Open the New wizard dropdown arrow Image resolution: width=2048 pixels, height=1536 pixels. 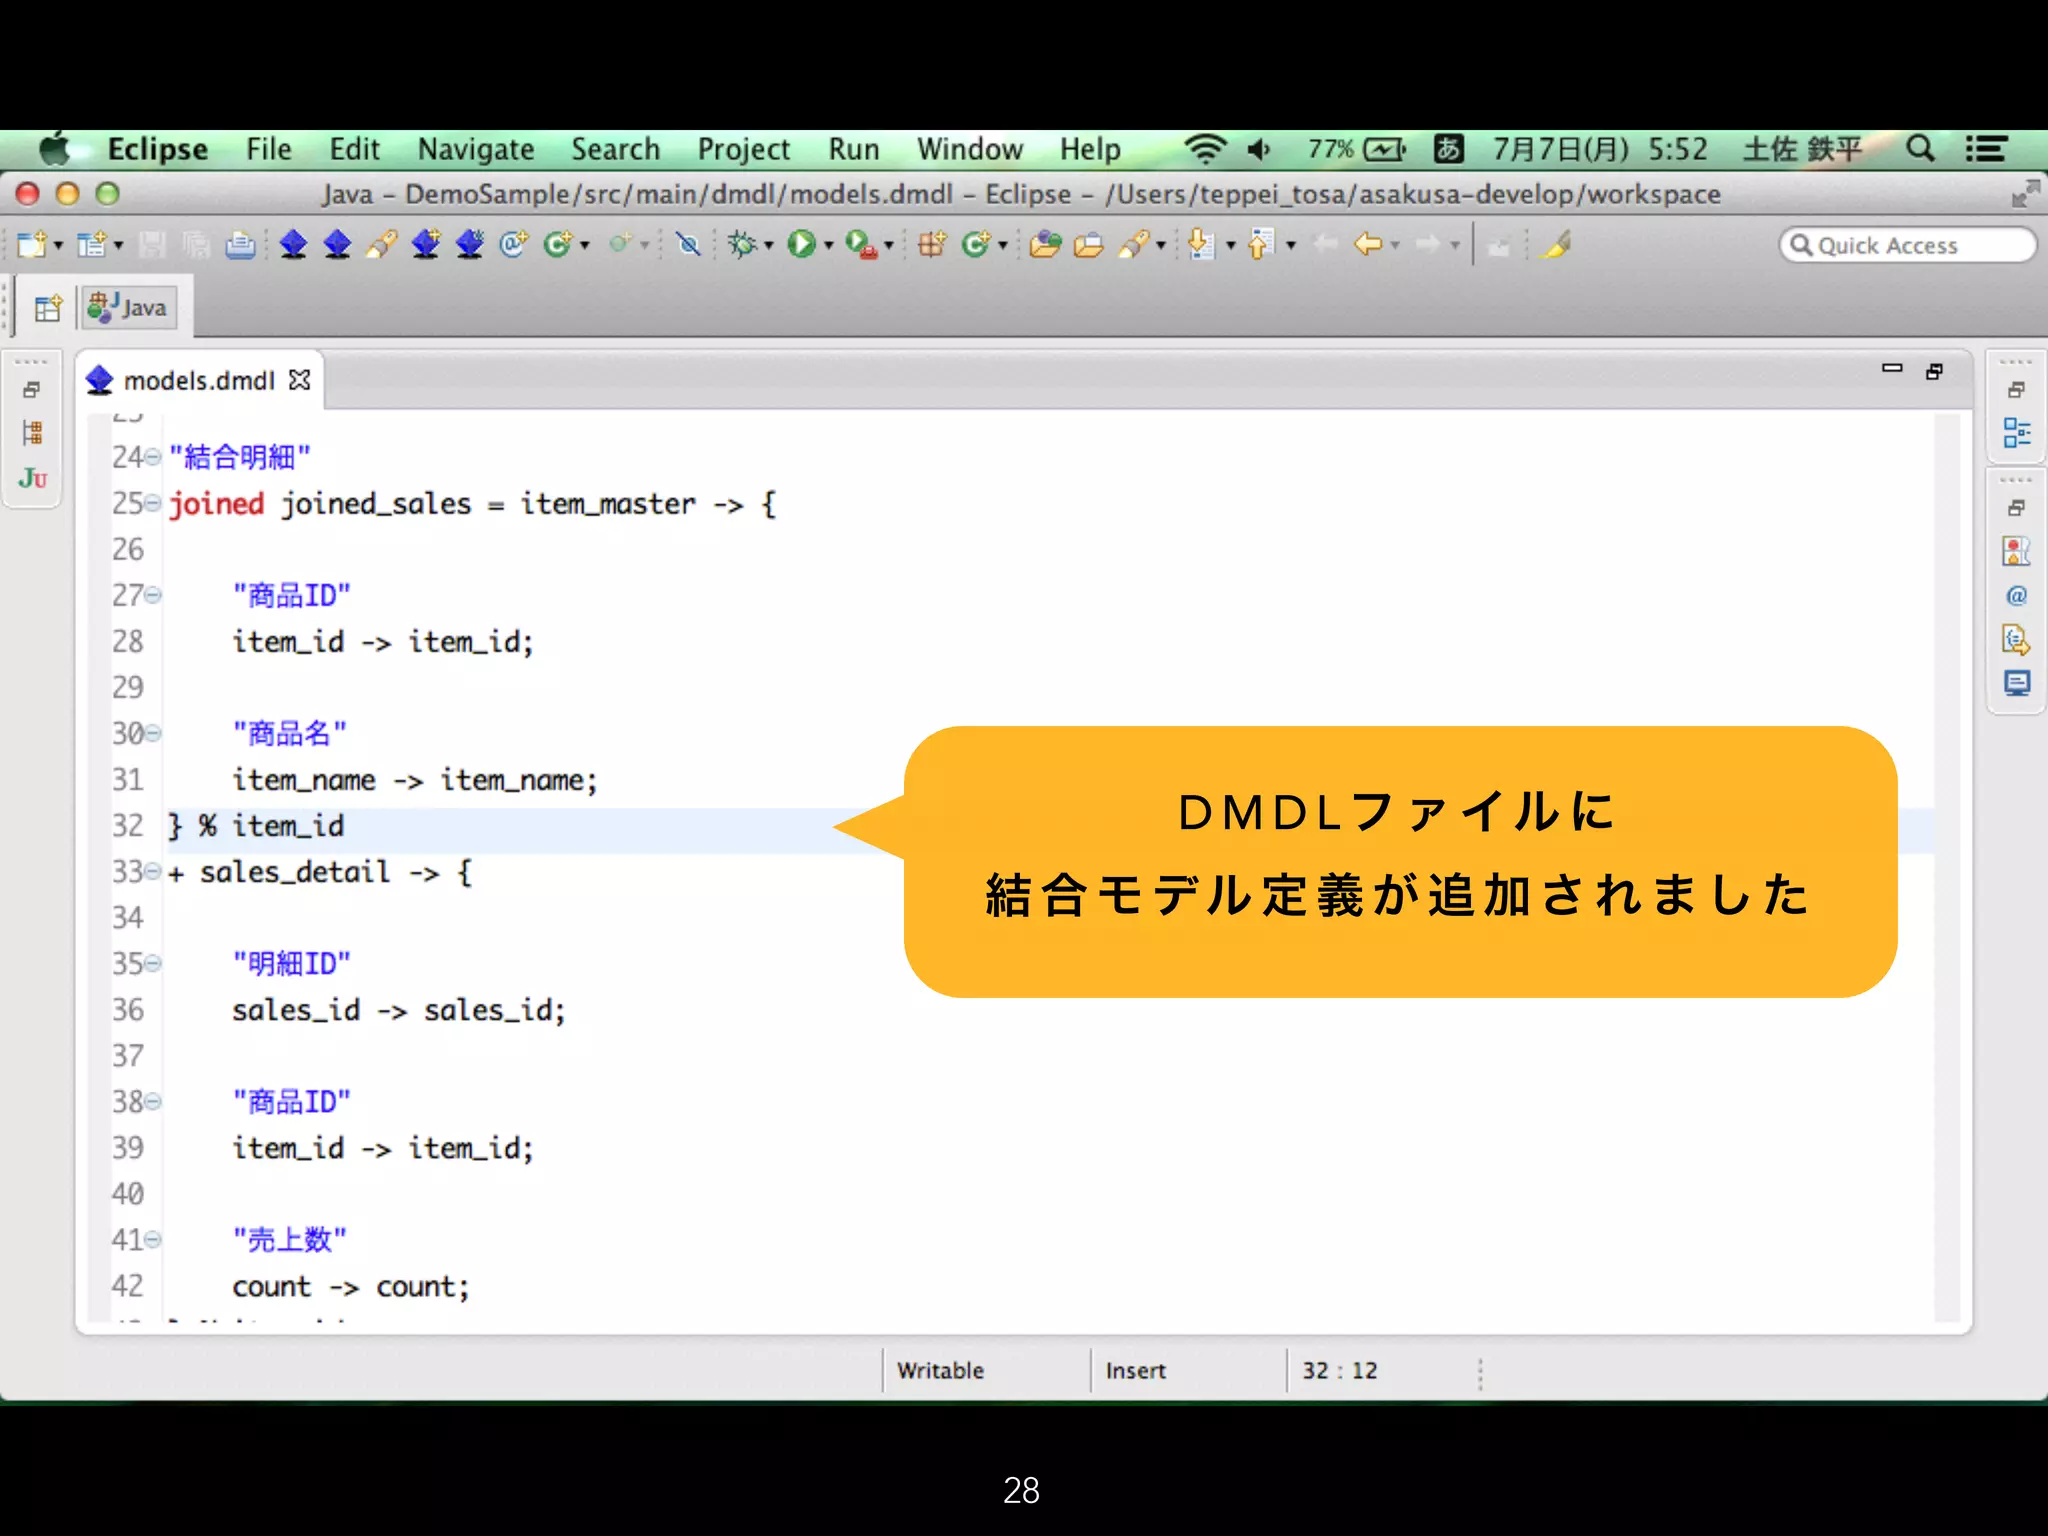click(x=58, y=246)
